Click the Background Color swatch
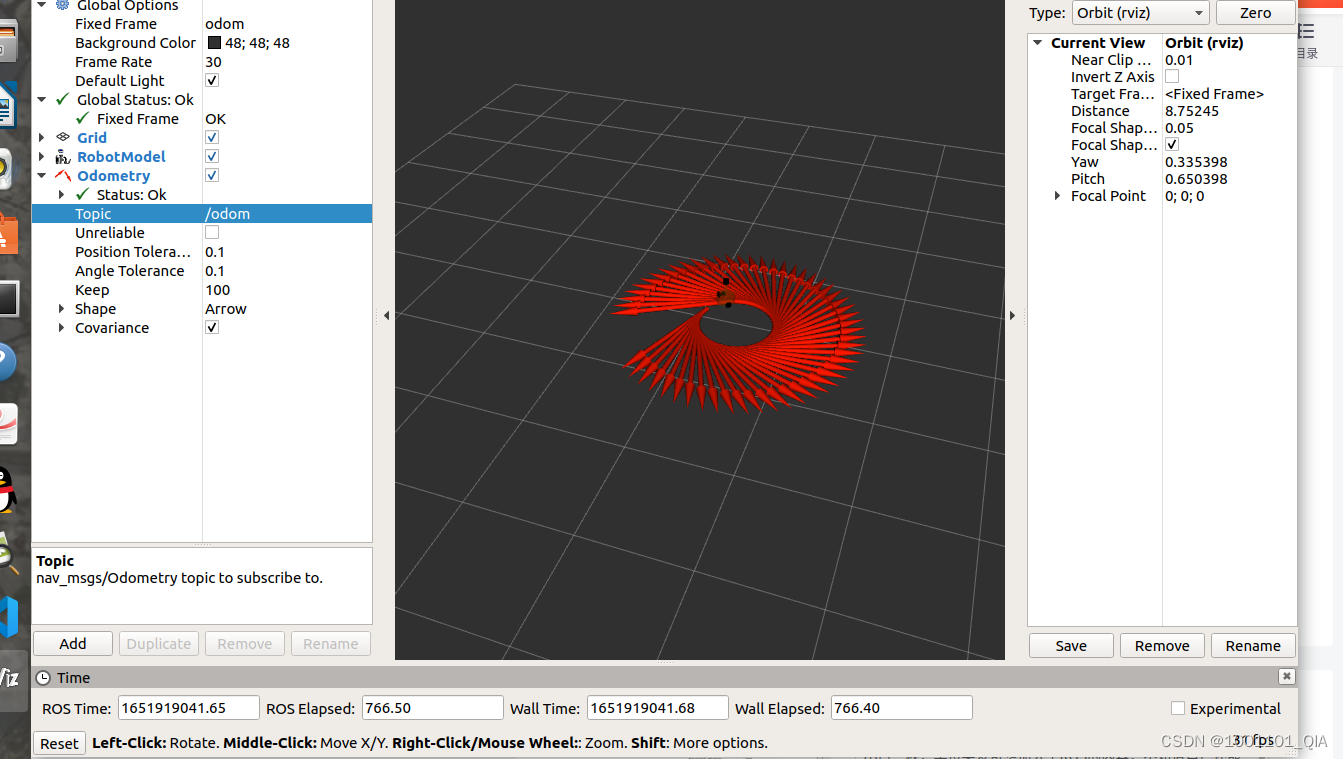 [x=214, y=43]
